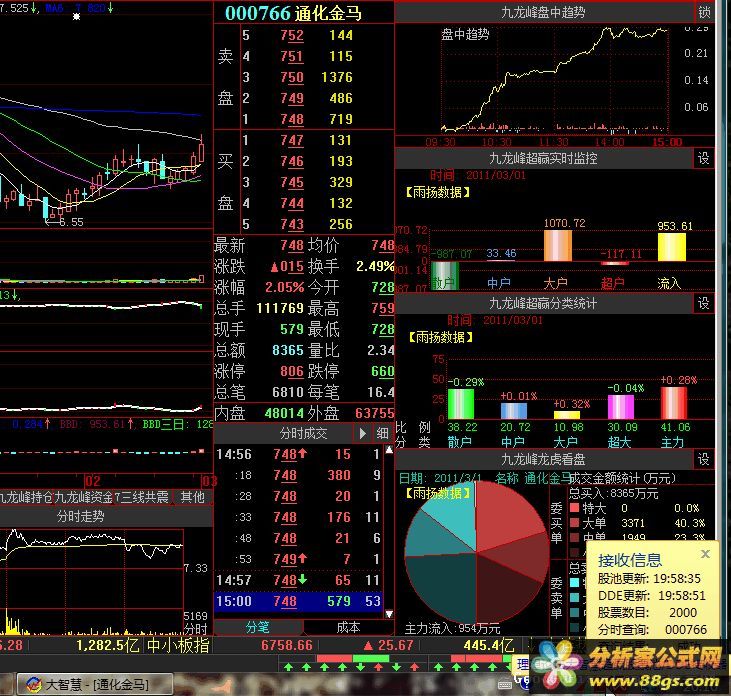Click the turnover value 1,282.5亿
Screen dimensions: 731x696
coord(108,645)
